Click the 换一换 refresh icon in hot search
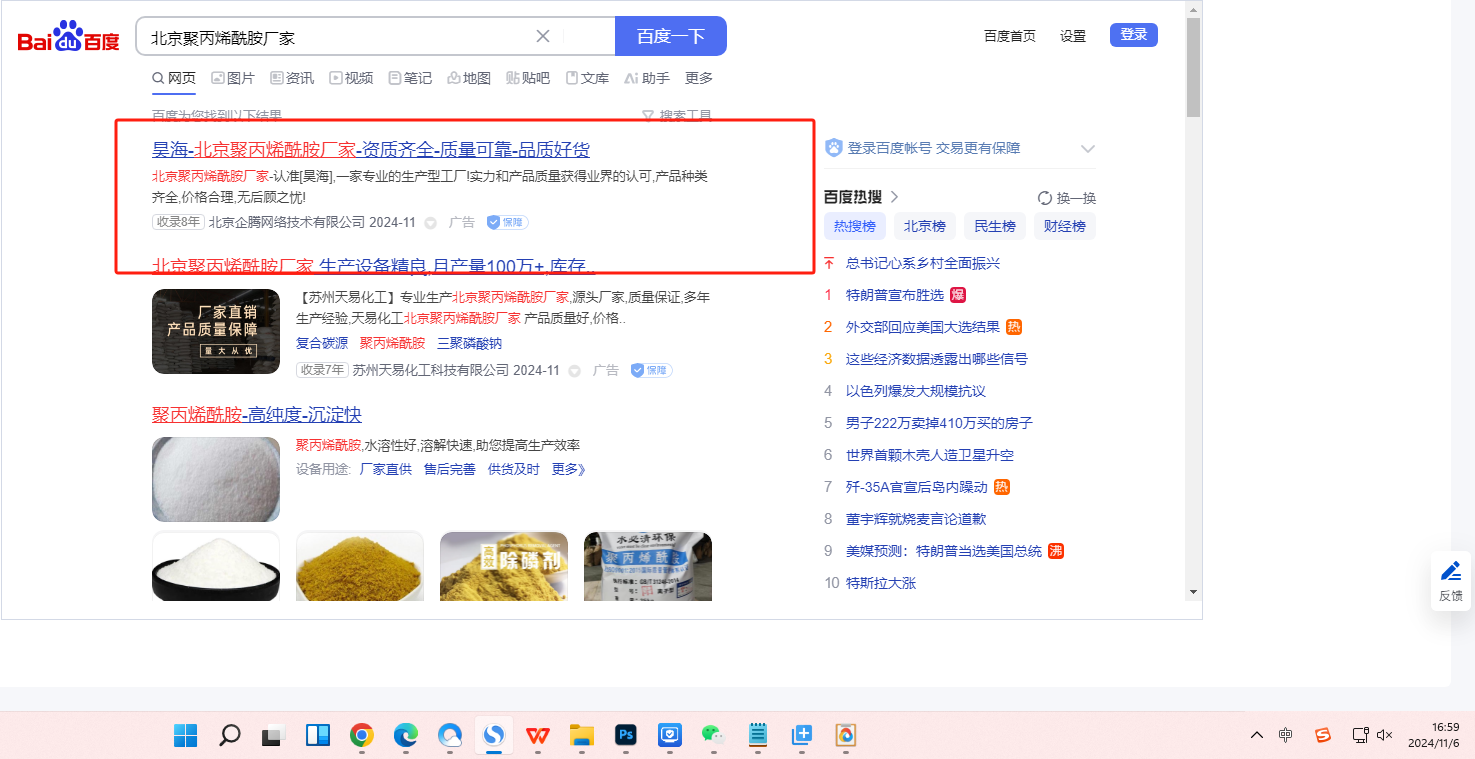Viewport: 1475px width, 759px height. (x=1045, y=198)
